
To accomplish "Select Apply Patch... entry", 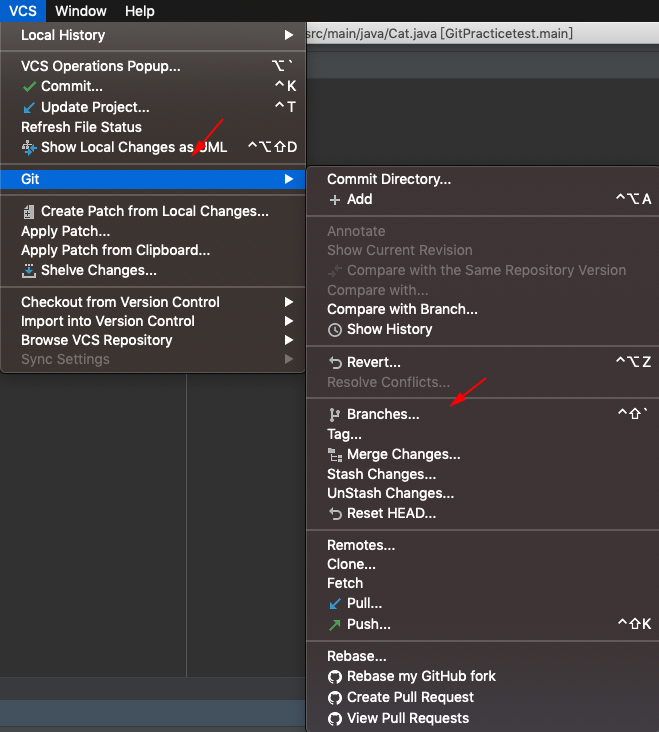I will point(153,232).
